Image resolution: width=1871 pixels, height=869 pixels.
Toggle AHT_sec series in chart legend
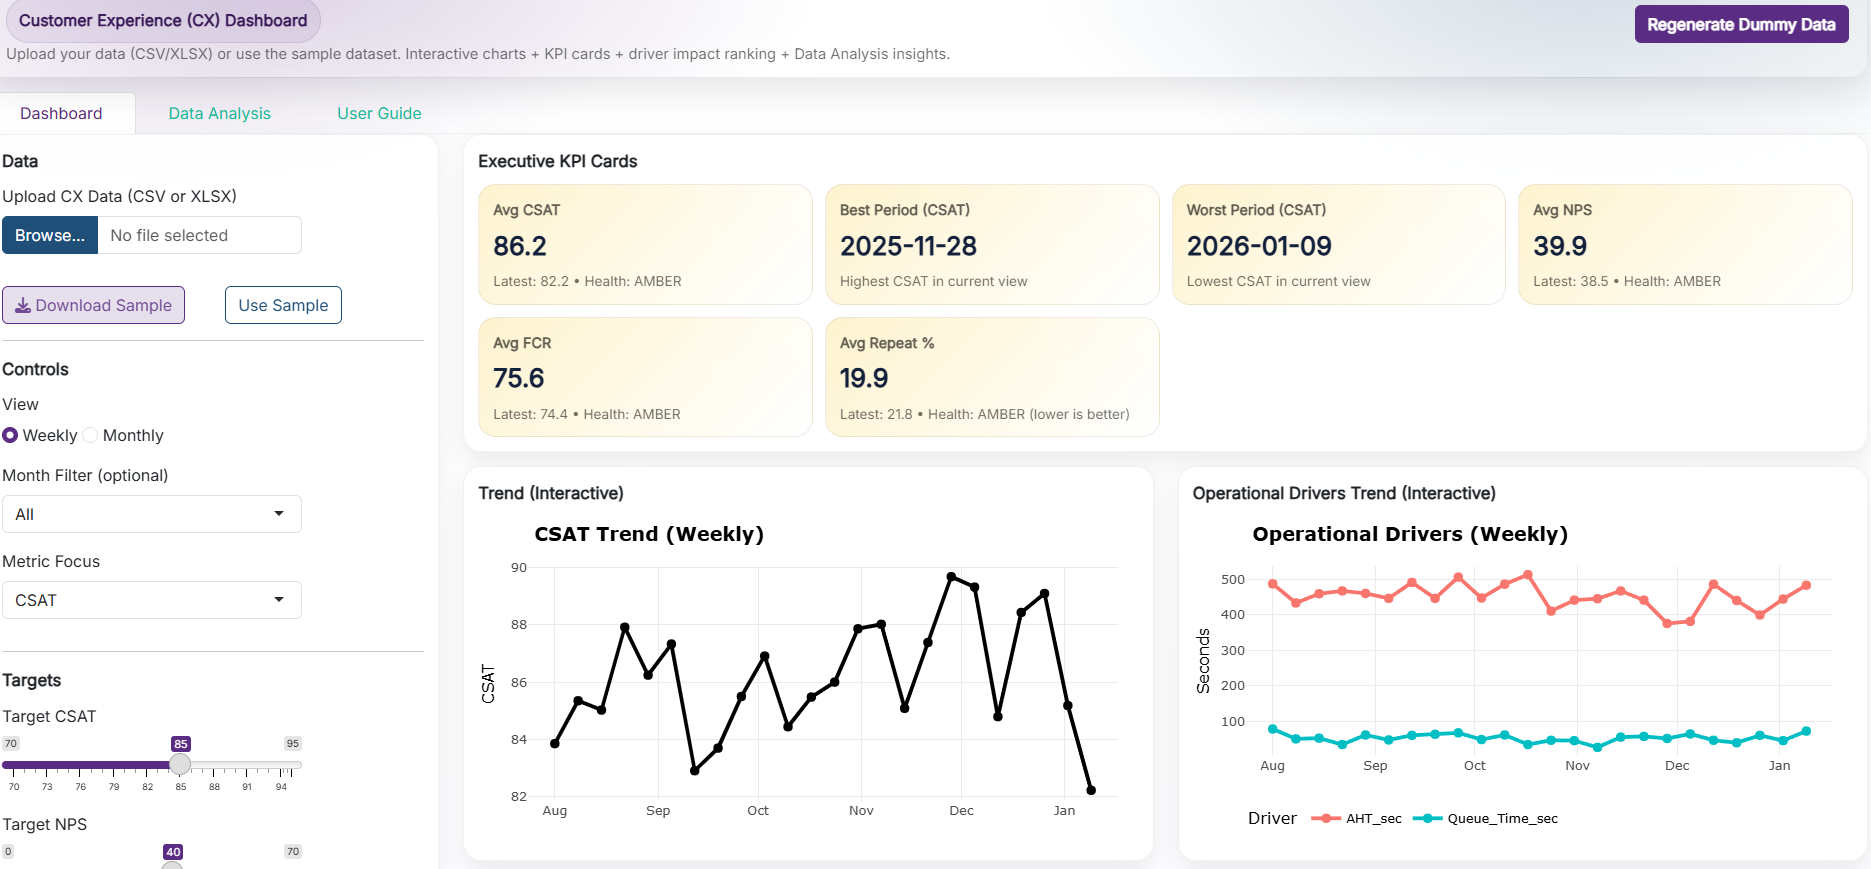[x=1356, y=818]
